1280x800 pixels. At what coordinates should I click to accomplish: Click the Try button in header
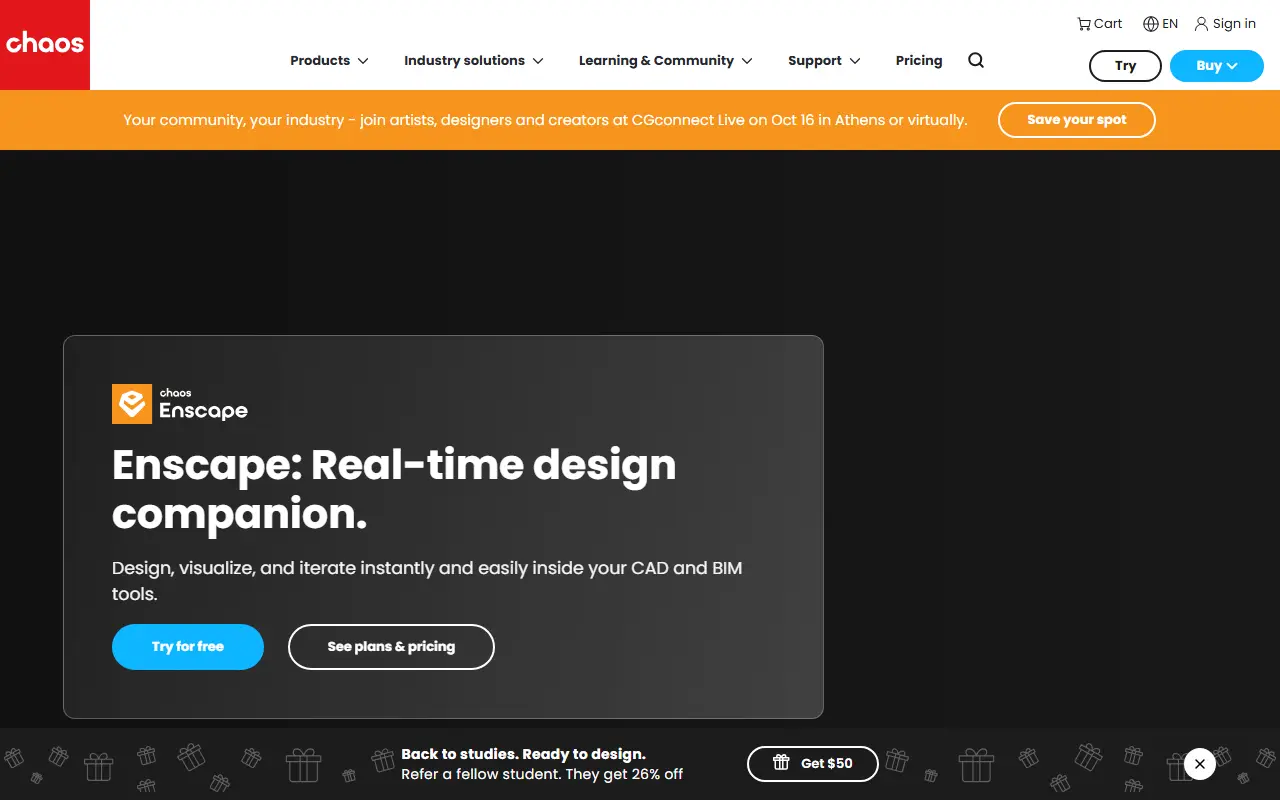(1125, 66)
